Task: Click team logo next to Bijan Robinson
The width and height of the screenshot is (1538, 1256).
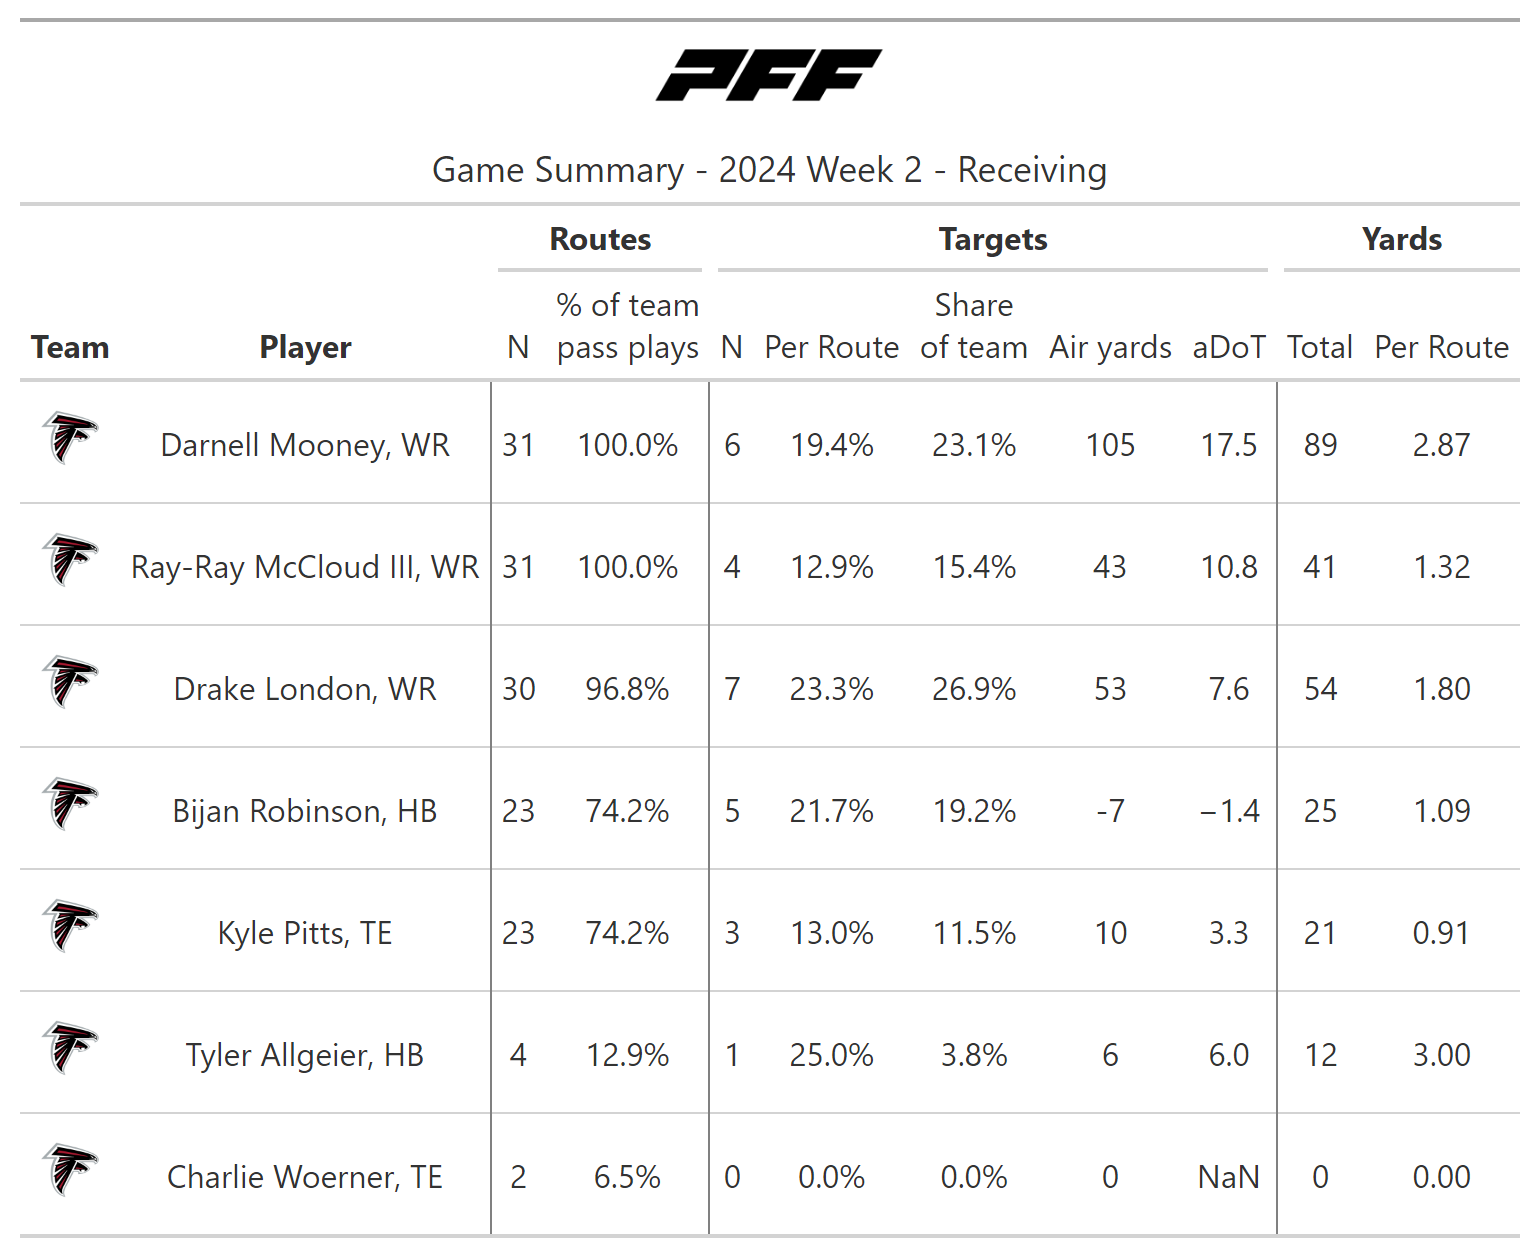Action: click(70, 804)
